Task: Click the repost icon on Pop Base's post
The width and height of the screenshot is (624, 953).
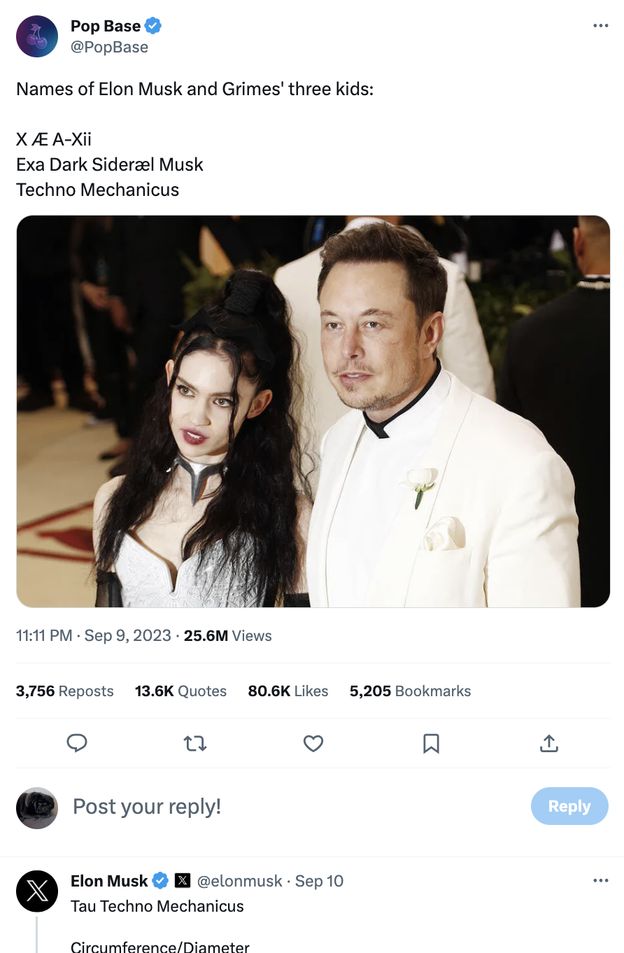Action: coord(195,743)
